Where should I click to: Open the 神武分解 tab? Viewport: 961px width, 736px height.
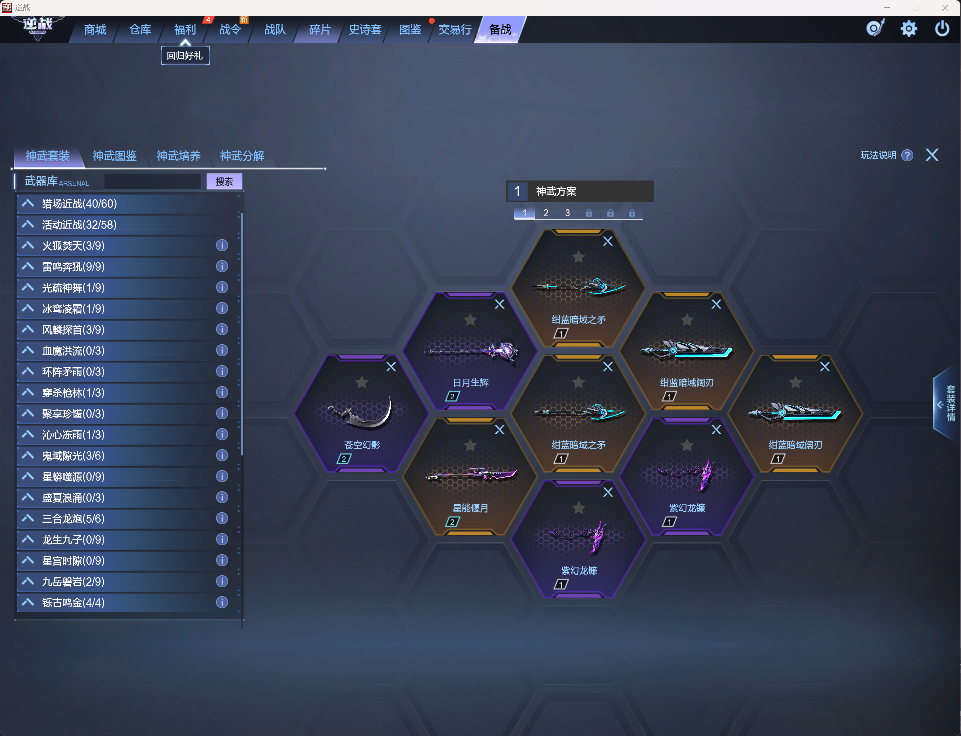(x=242, y=156)
